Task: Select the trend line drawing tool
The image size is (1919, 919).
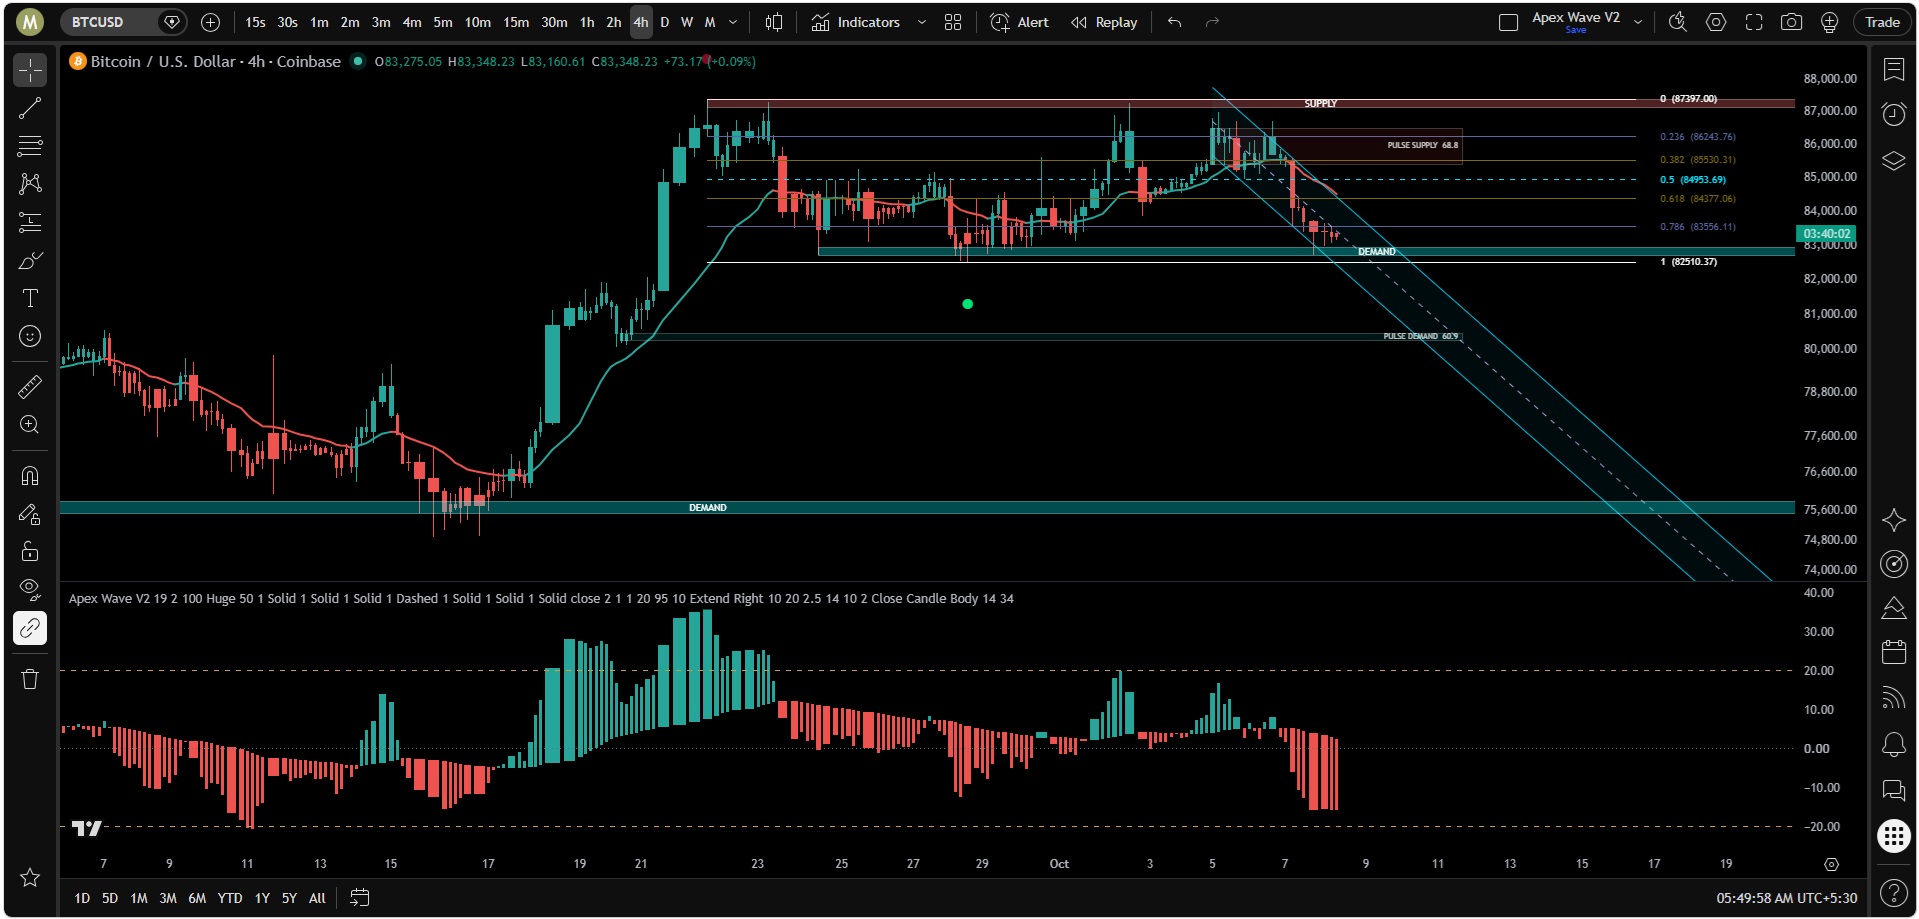Action: (x=30, y=108)
